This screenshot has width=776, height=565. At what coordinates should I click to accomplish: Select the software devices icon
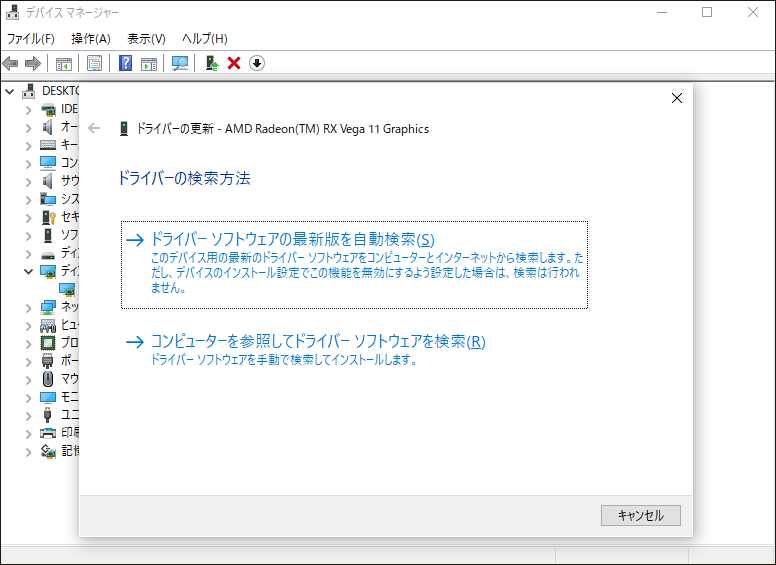click(48, 235)
